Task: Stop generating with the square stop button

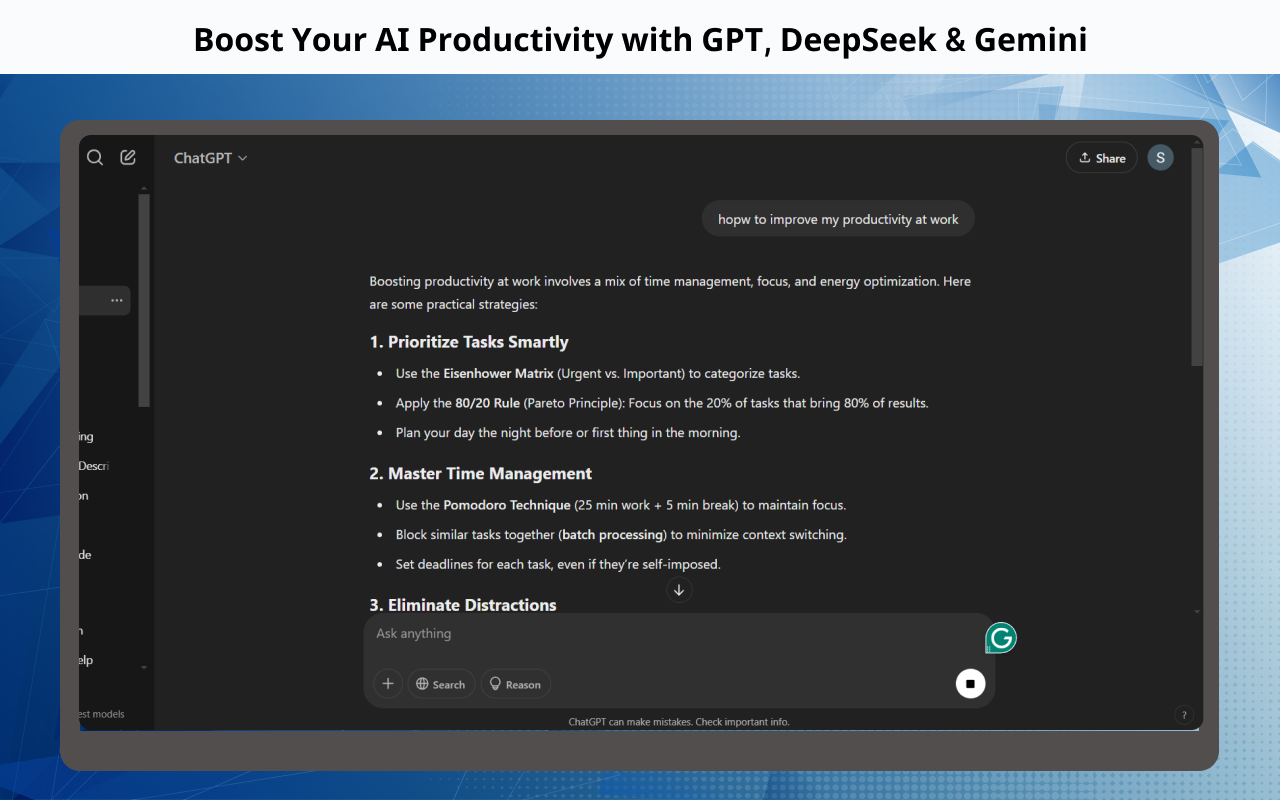Action: (x=970, y=684)
